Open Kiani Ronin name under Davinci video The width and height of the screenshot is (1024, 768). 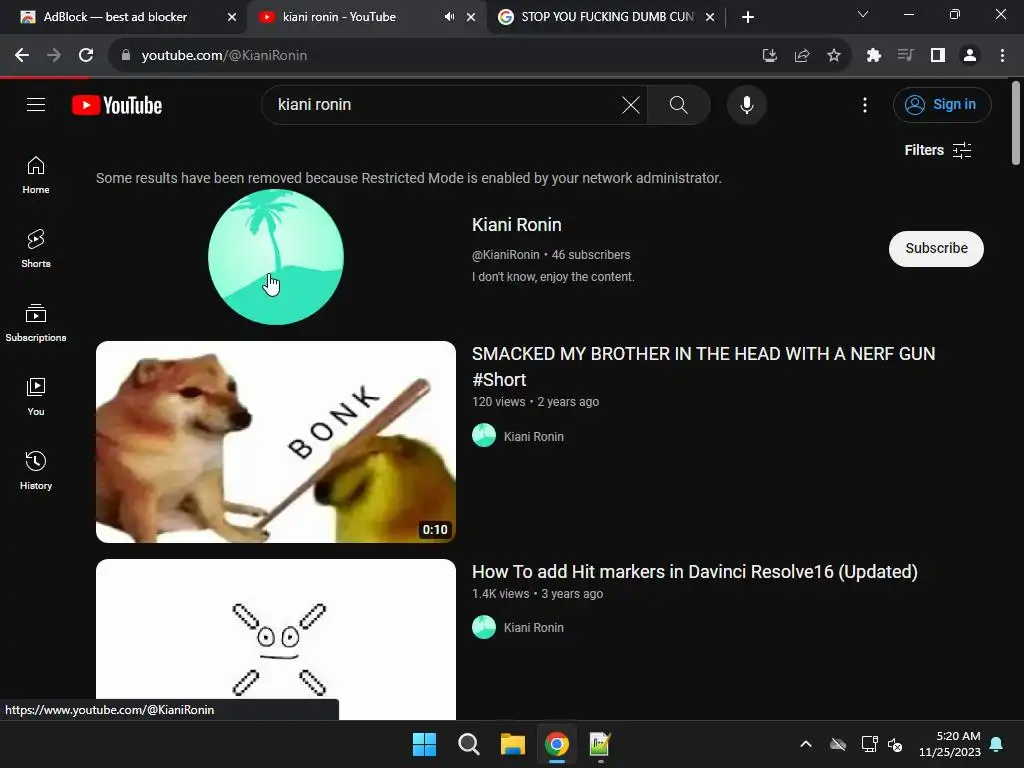pos(534,628)
